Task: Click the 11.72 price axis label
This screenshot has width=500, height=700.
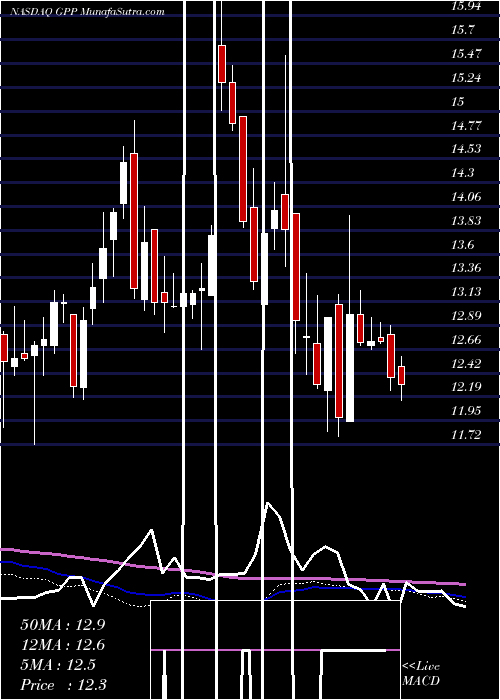Action: point(467,434)
